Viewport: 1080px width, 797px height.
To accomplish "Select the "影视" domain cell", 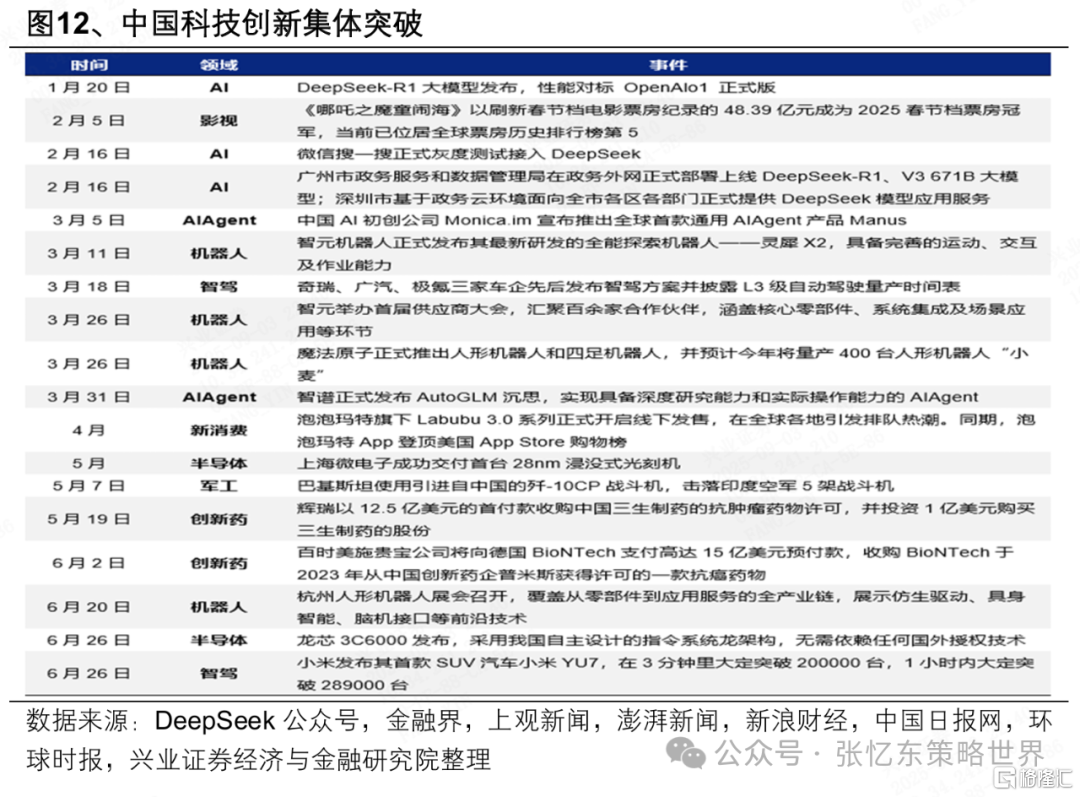I will pyautogui.click(x=219, y=121).
